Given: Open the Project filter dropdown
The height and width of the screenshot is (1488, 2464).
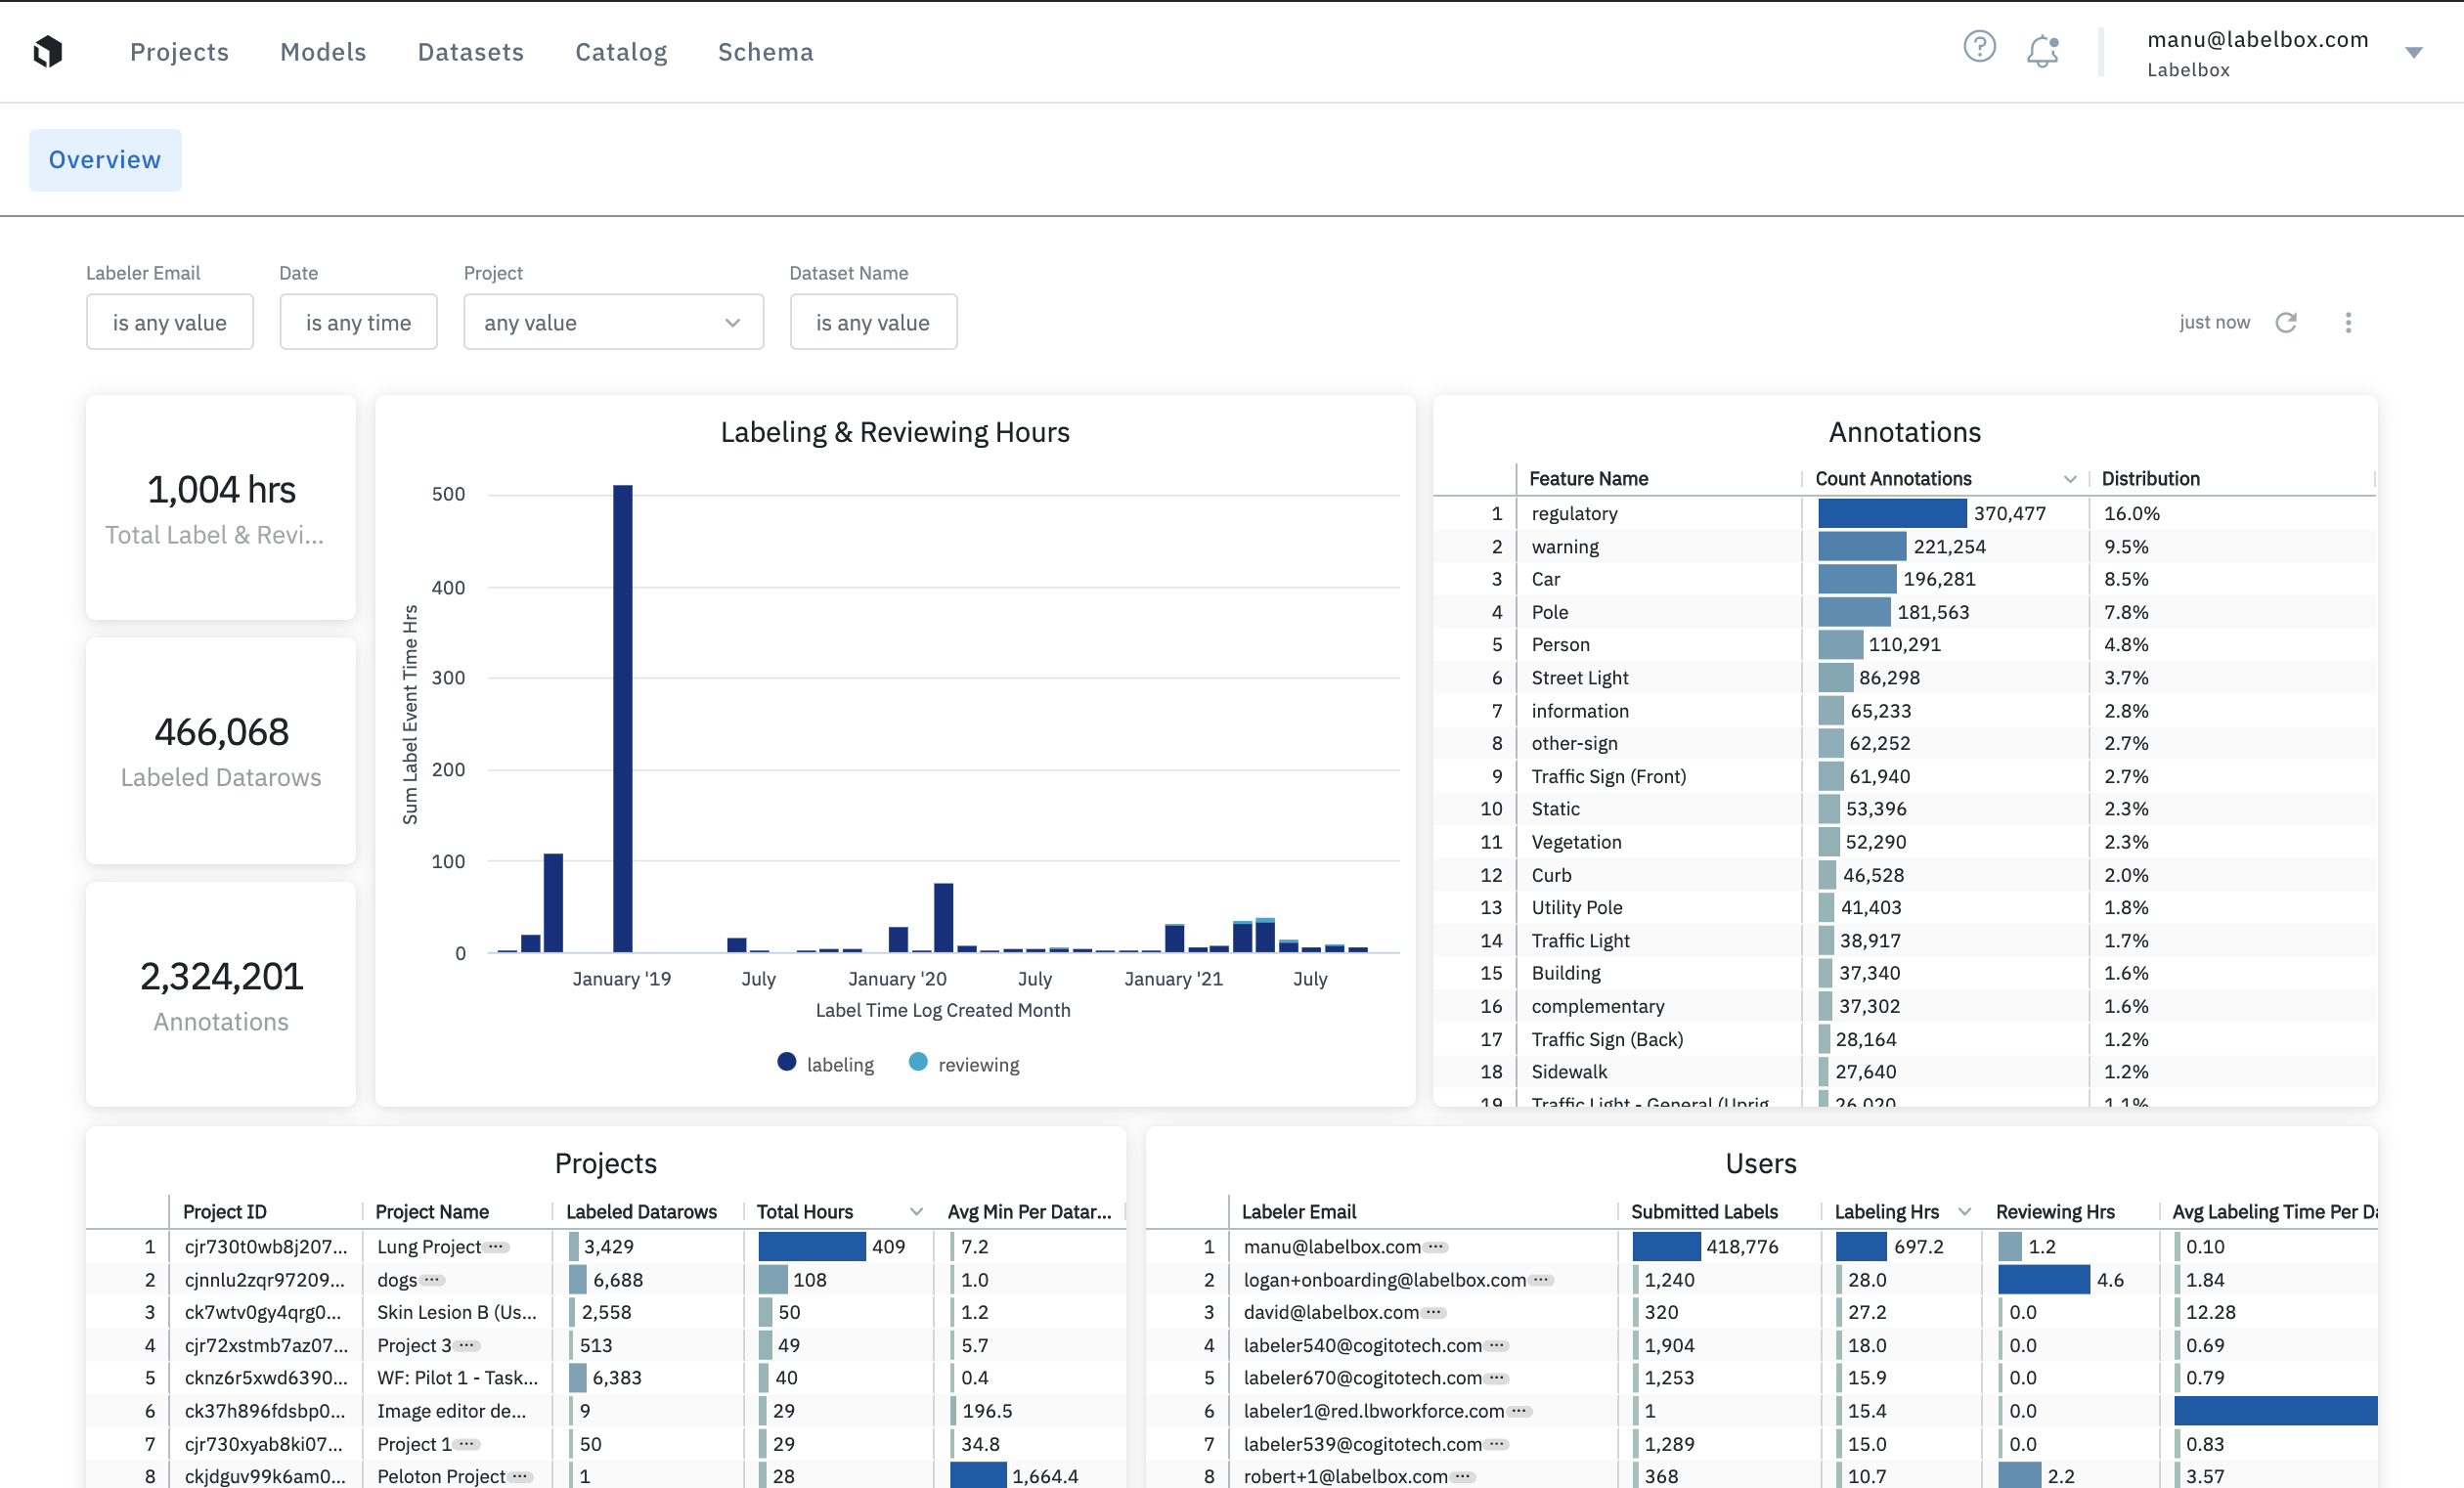Looking at the screenshot, I should click(x=613, y=322).
